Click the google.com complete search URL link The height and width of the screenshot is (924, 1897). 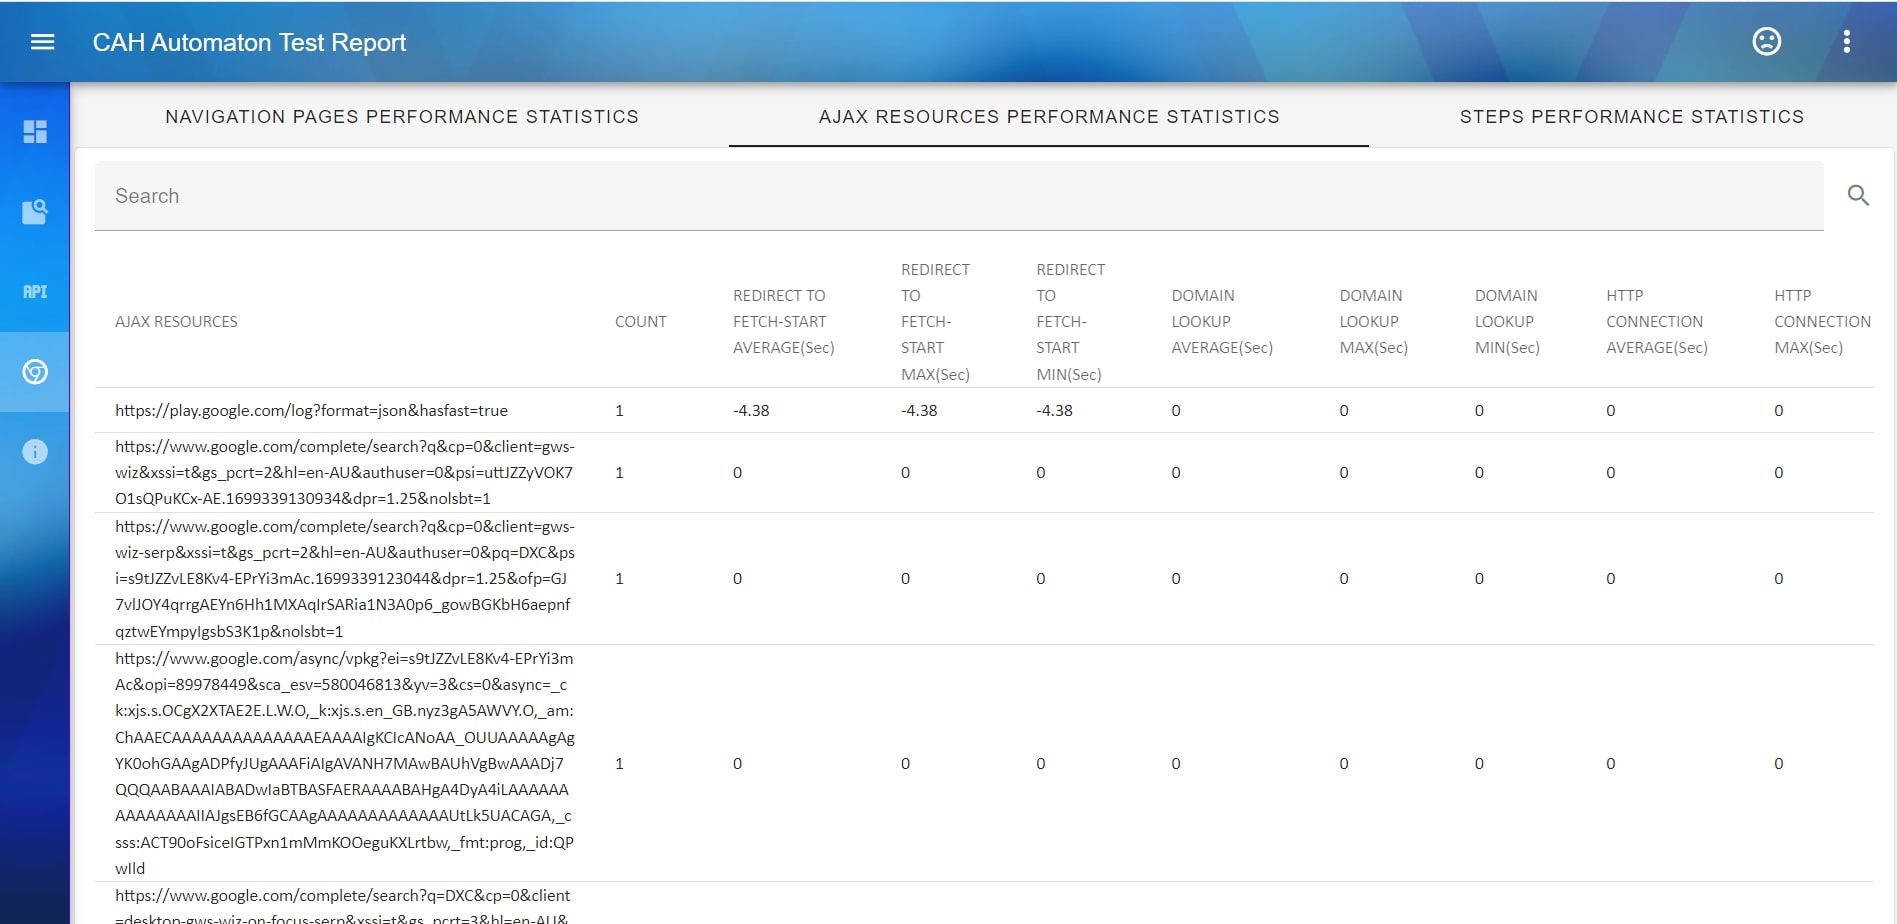(345, 472)
